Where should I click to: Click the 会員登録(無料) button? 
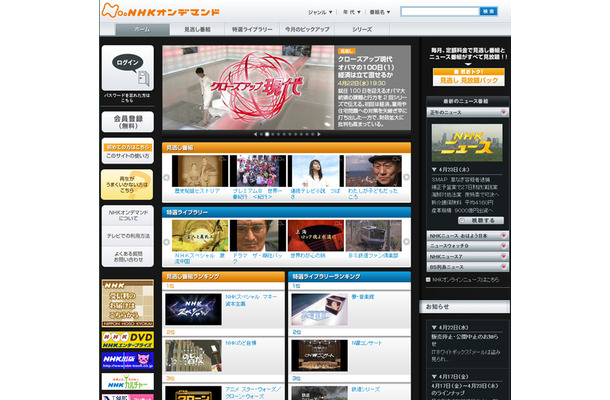128,122
